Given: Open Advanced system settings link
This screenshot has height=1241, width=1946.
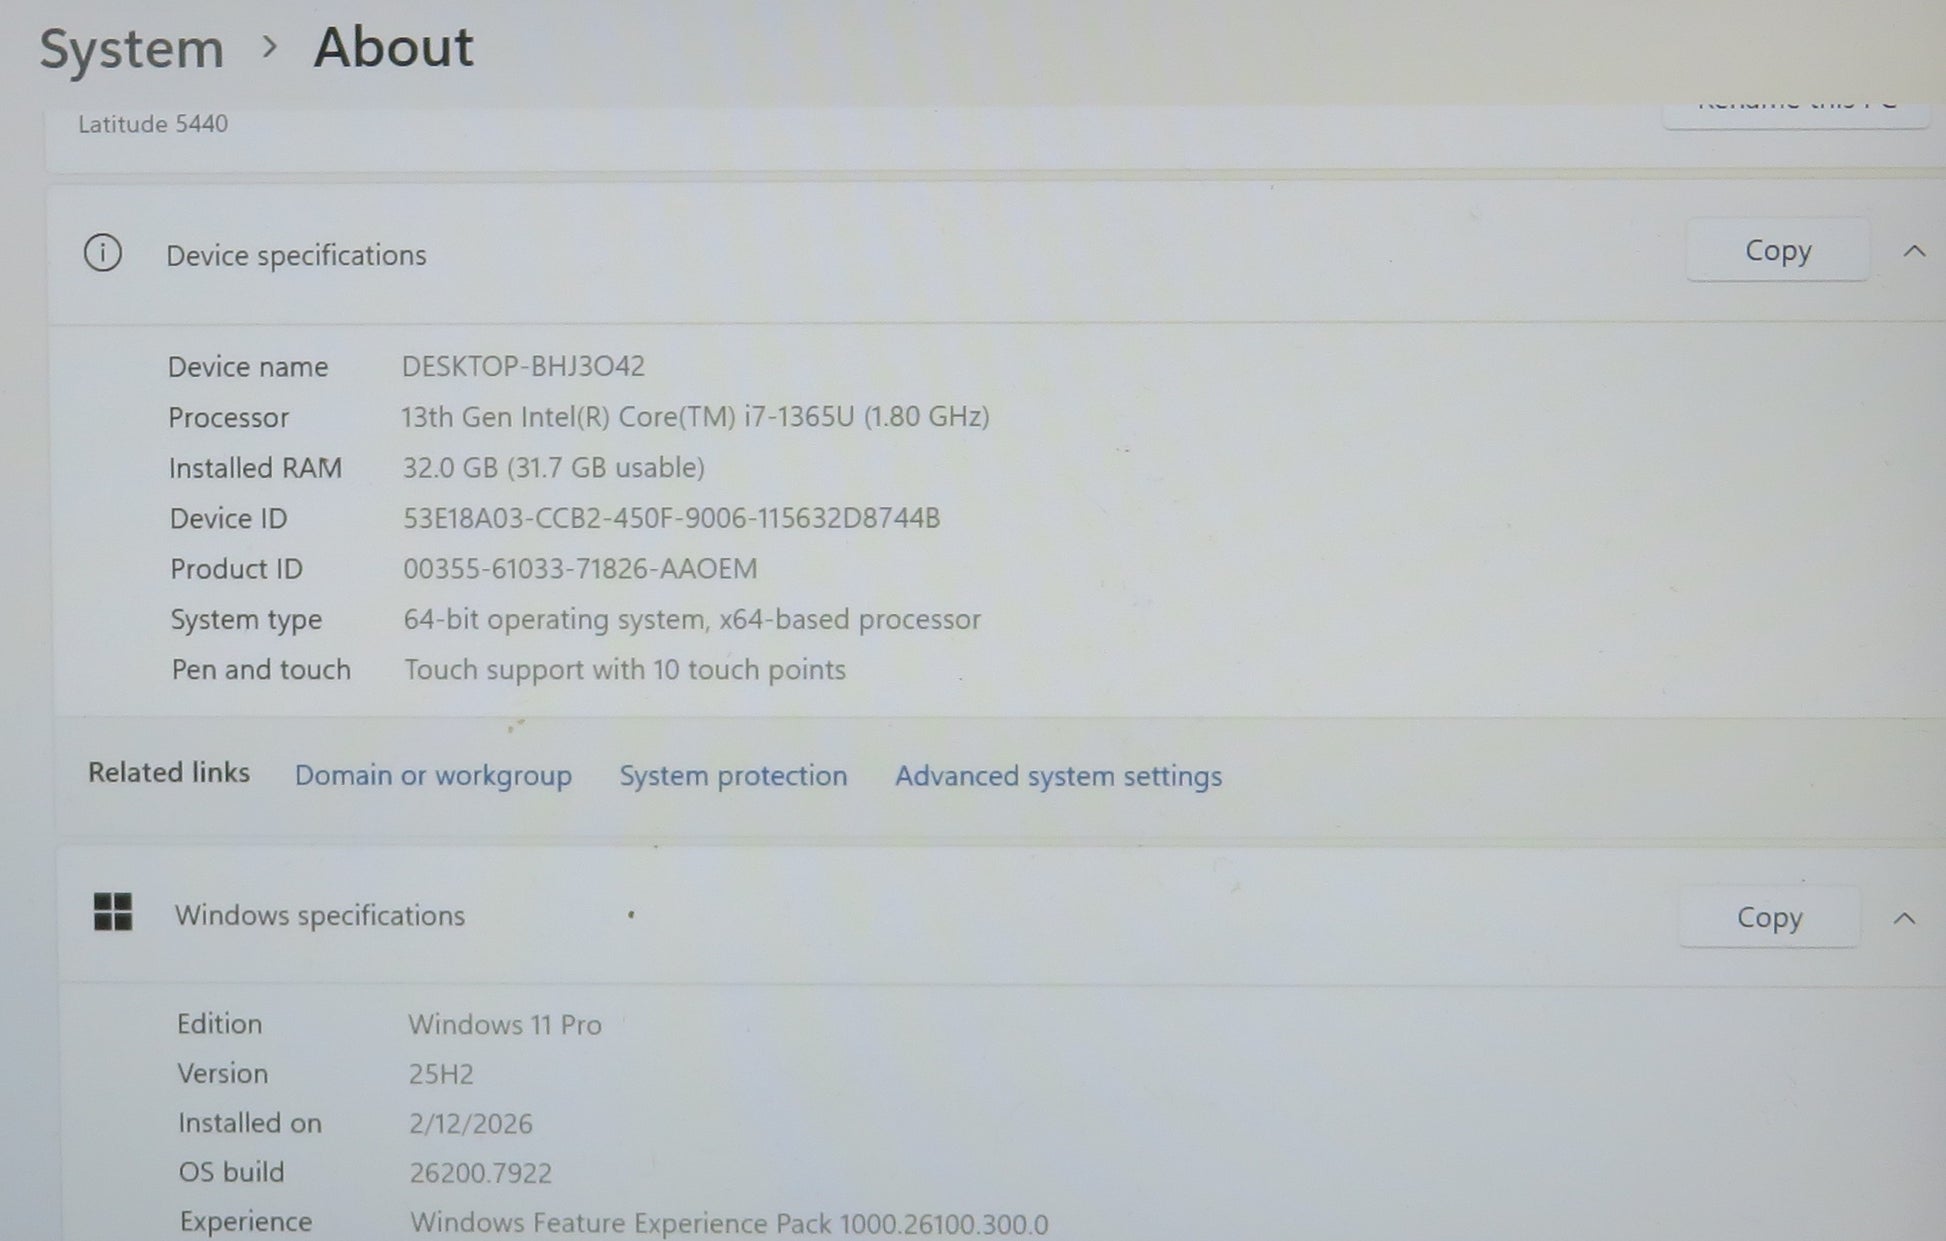Looking at the screenshot, I should [x=1058, y=776].
